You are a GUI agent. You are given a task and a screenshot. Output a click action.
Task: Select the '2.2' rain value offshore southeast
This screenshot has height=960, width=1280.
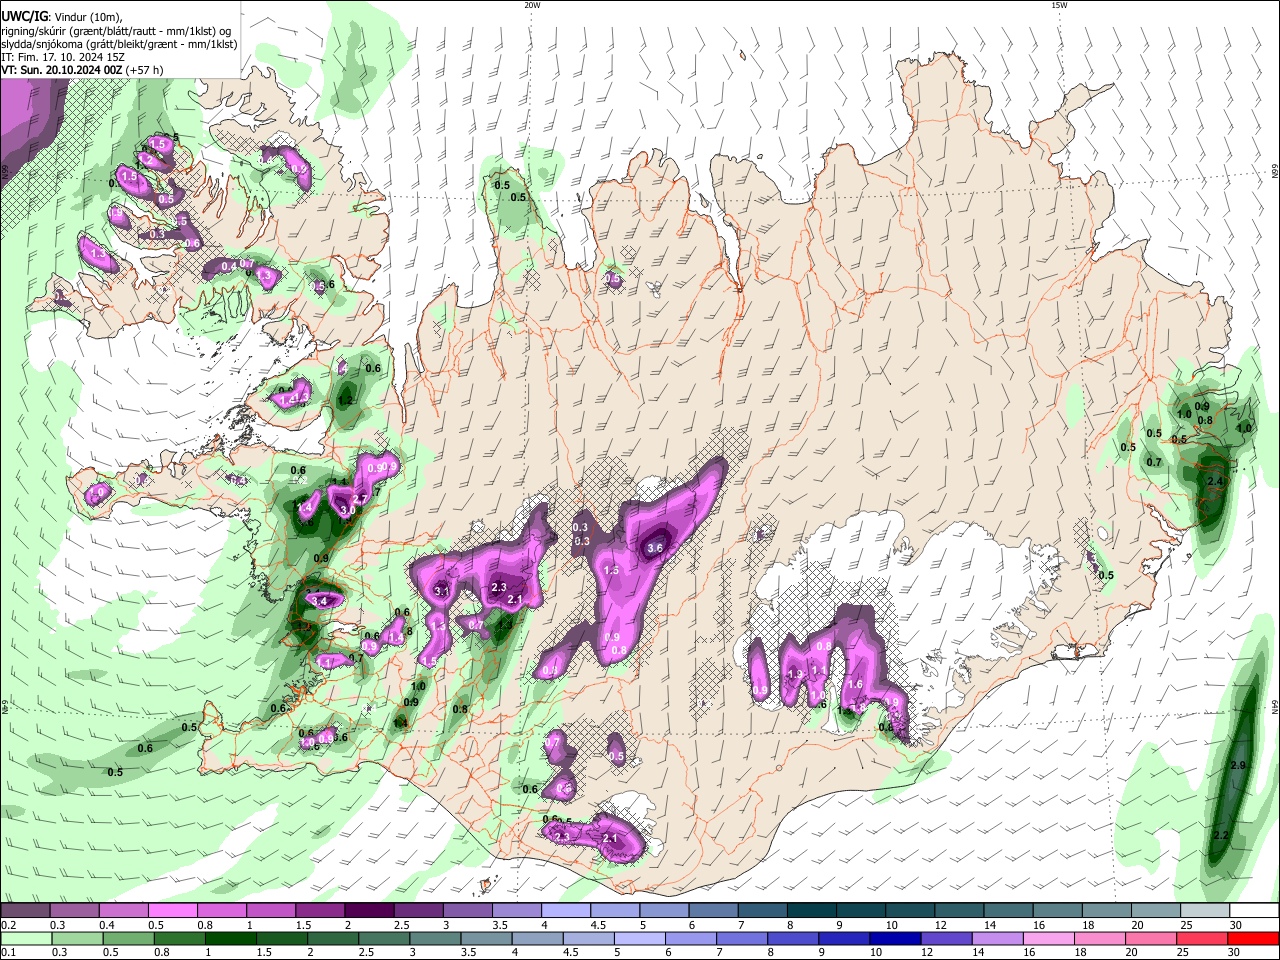pyautogui.click(x=1220, y=835)
